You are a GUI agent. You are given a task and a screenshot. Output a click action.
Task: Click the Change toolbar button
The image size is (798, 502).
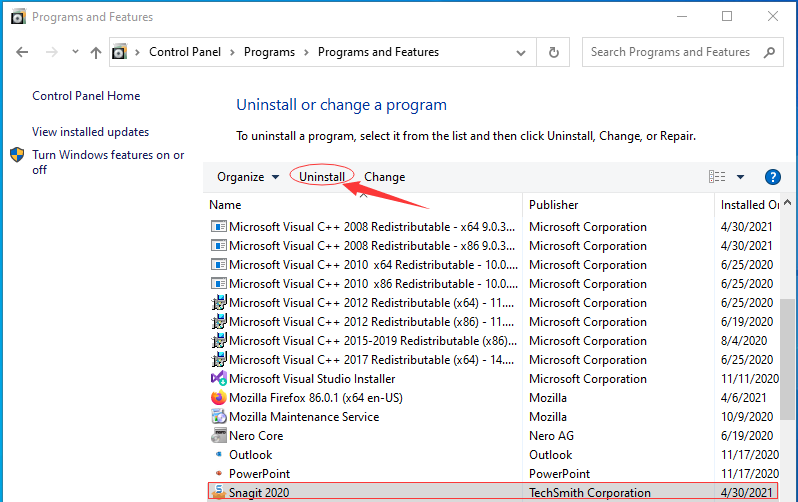click(x=384, y=177)
